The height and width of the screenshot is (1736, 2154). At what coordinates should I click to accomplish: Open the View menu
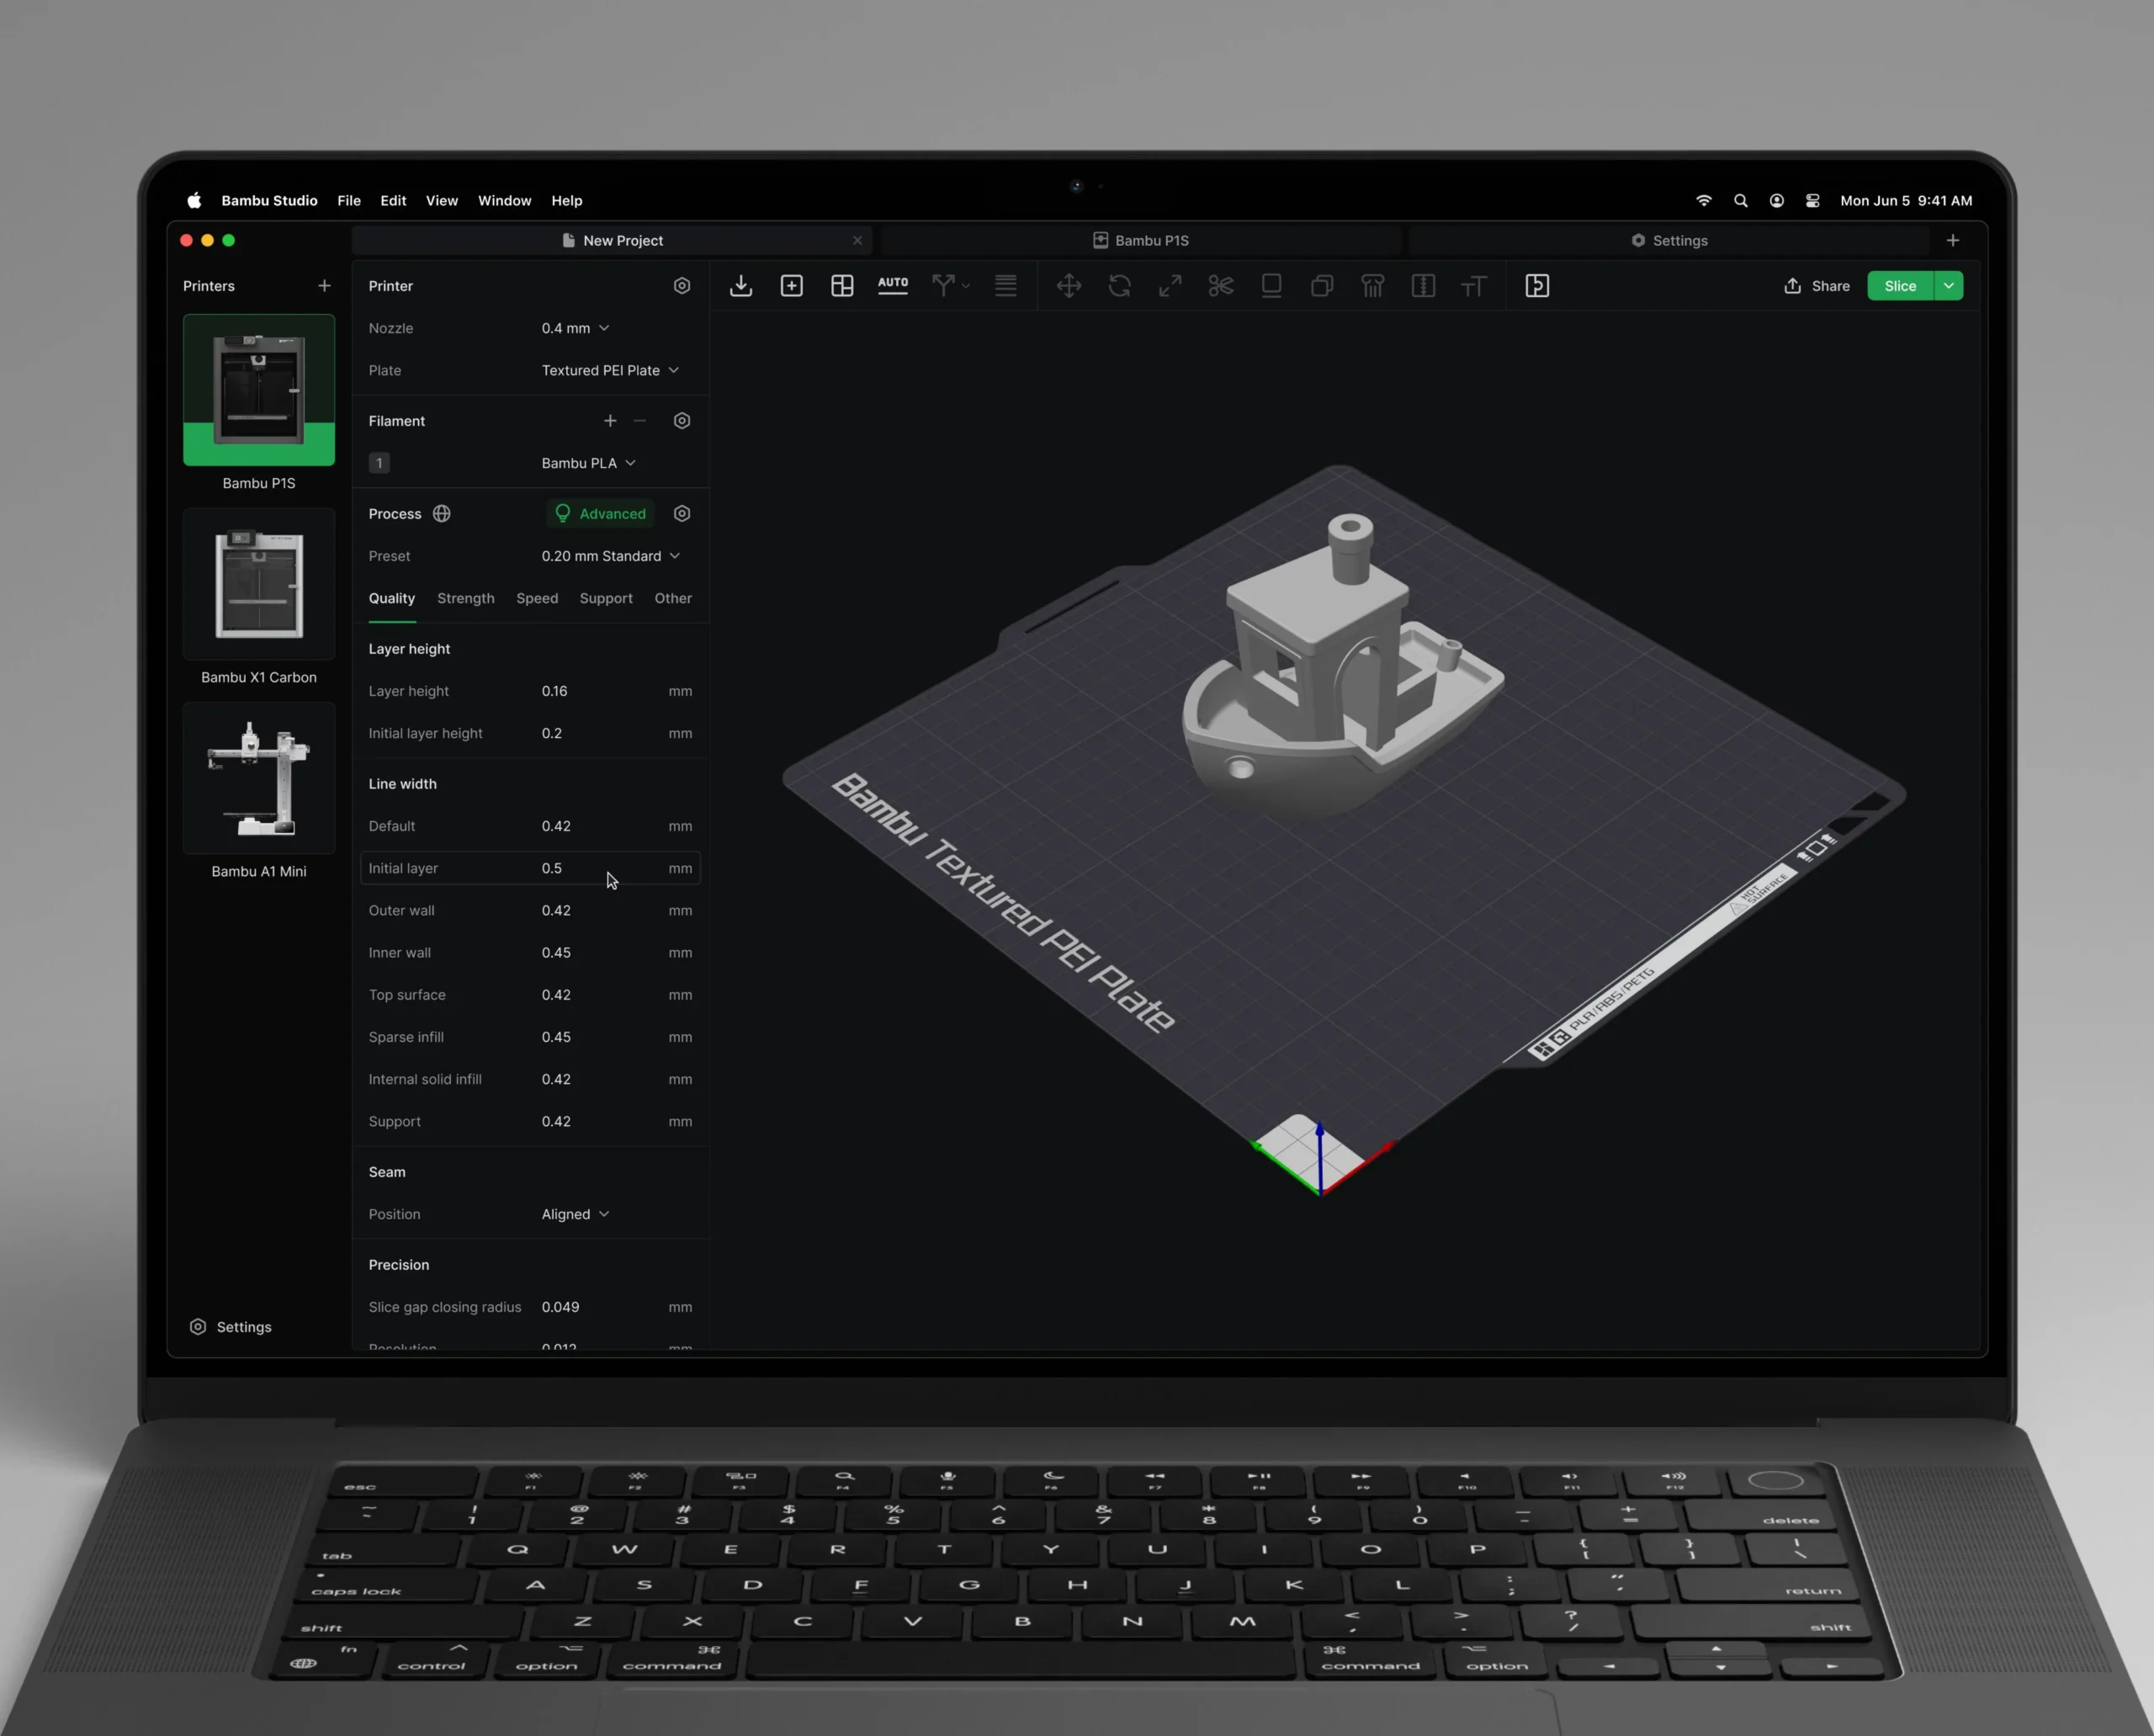442,201
